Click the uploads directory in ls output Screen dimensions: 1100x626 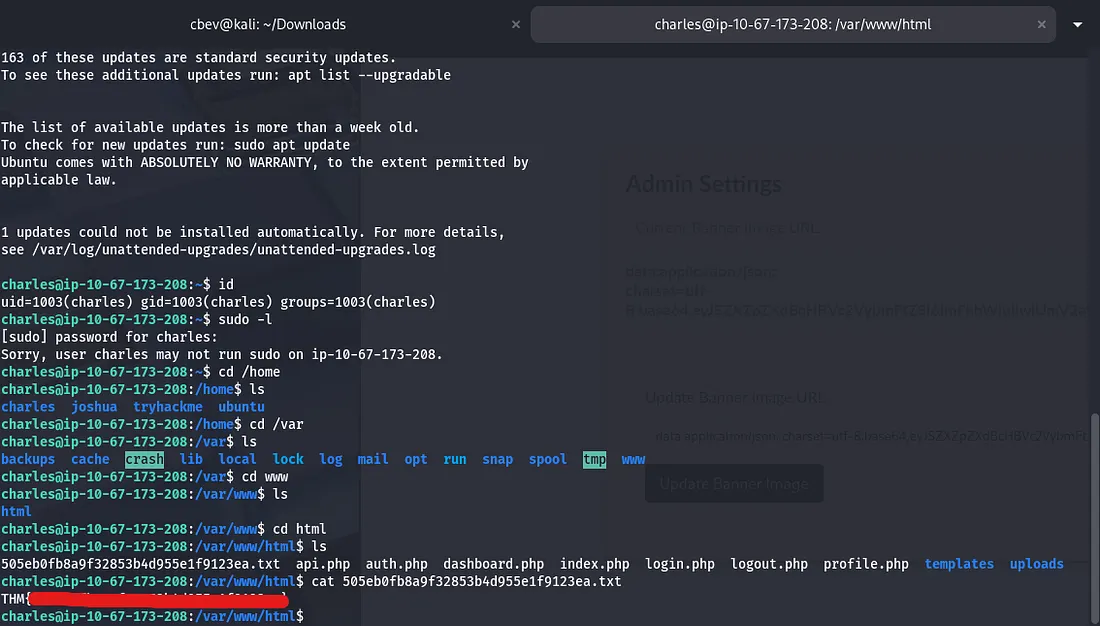(1036, 564)
